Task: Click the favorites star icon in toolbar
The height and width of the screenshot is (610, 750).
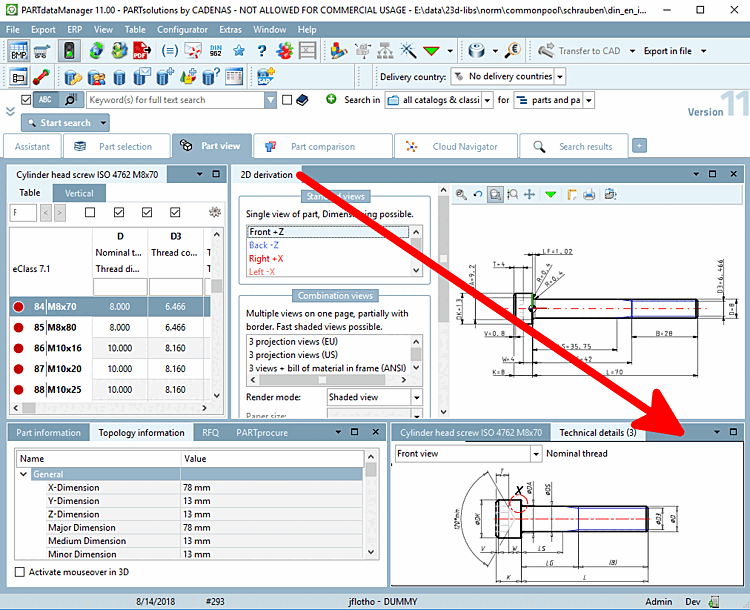Action: click(238, 51)
